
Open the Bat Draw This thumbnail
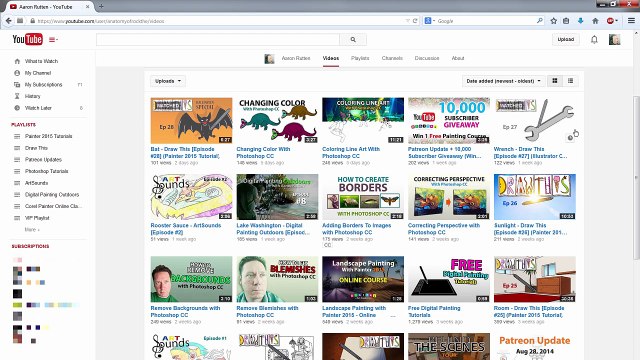(x=191, y=120)
